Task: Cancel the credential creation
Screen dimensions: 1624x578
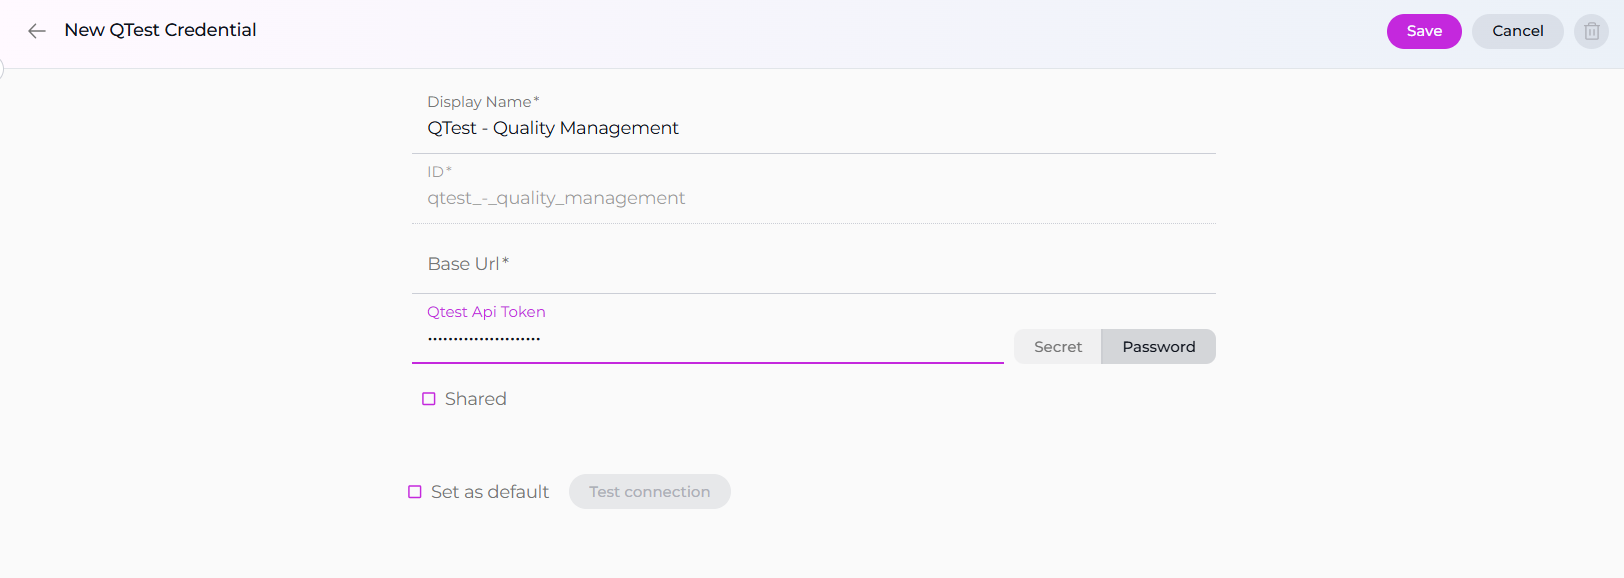Action: (1517, 31)
